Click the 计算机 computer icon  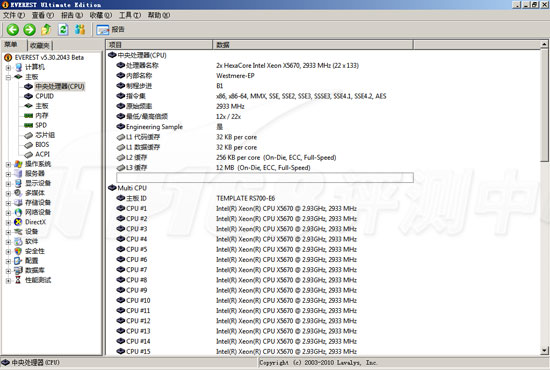(x=18, y=67)
